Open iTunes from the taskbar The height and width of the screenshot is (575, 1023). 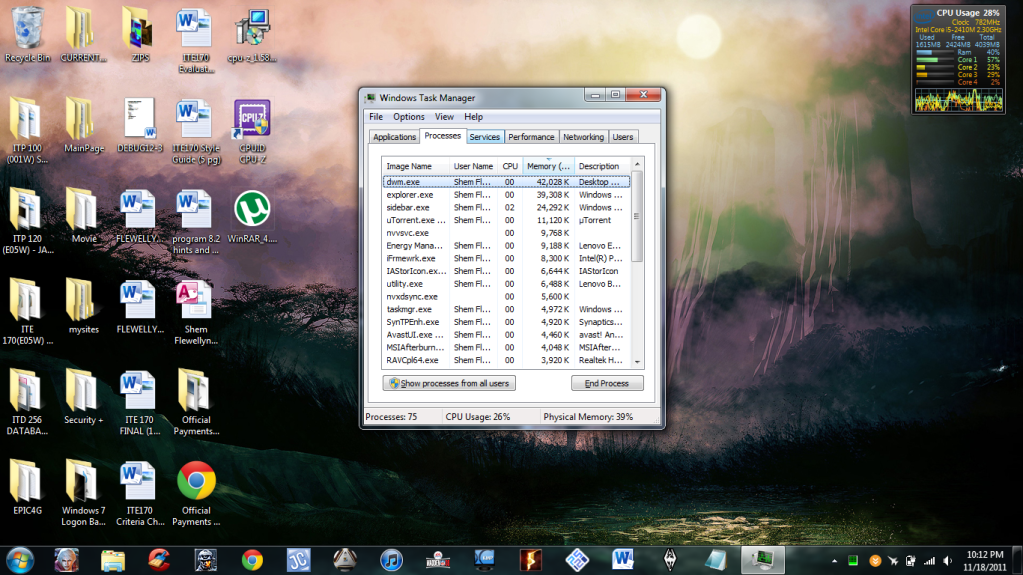pos(391,561)
